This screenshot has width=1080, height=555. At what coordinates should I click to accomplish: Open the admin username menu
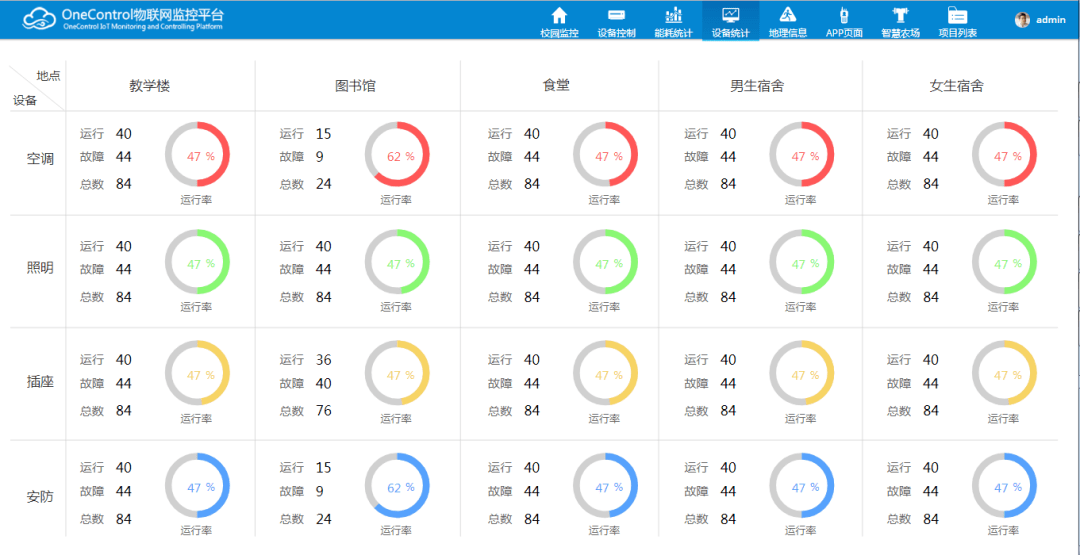click(x=1050, y=20)
